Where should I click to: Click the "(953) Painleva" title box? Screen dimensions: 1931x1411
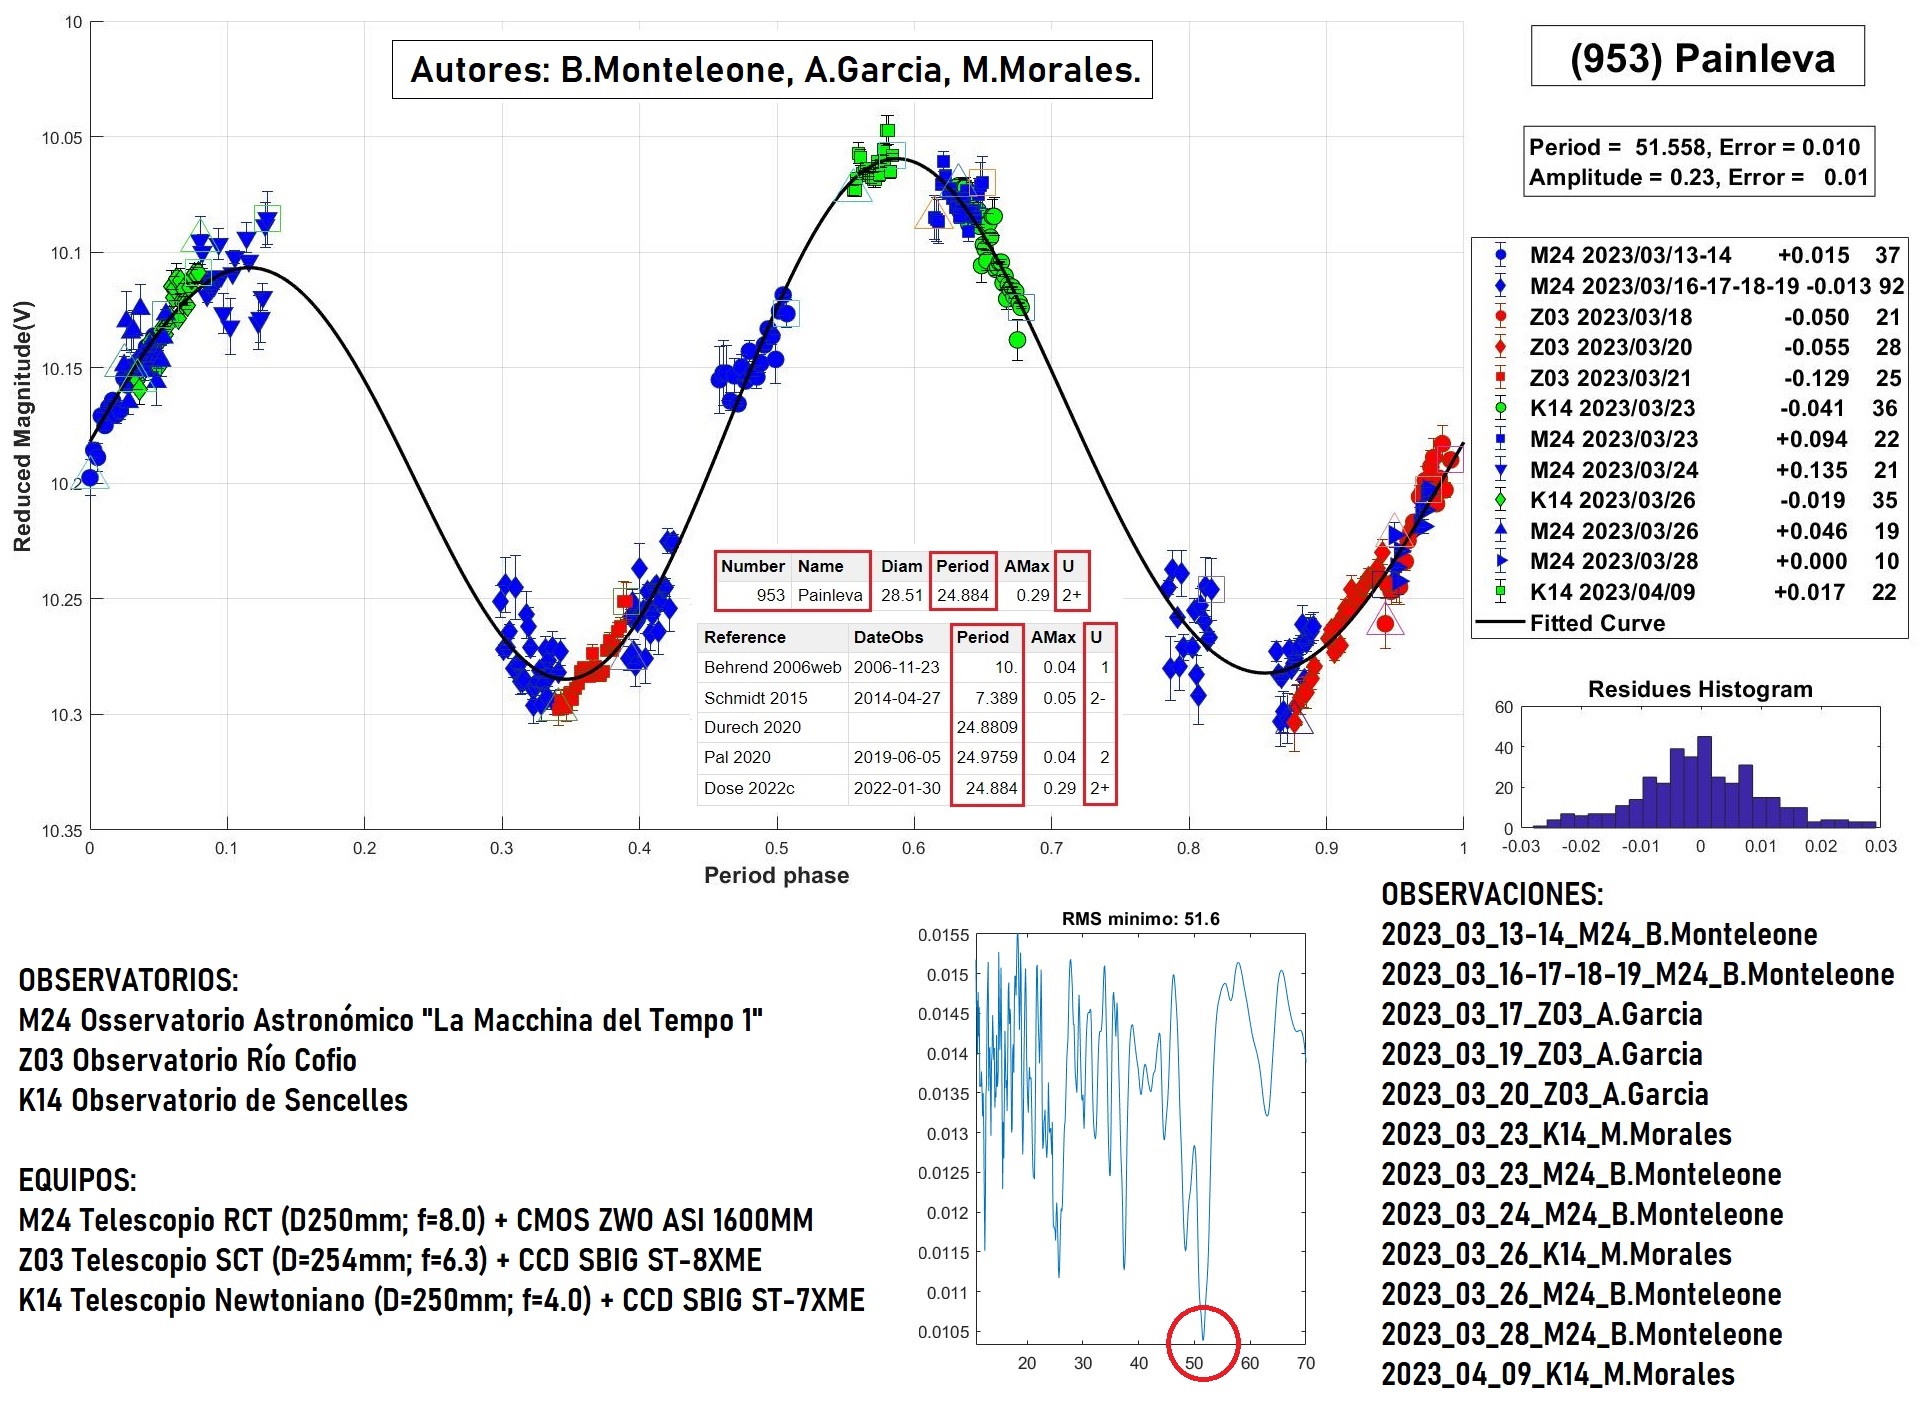coord(1697,57)
